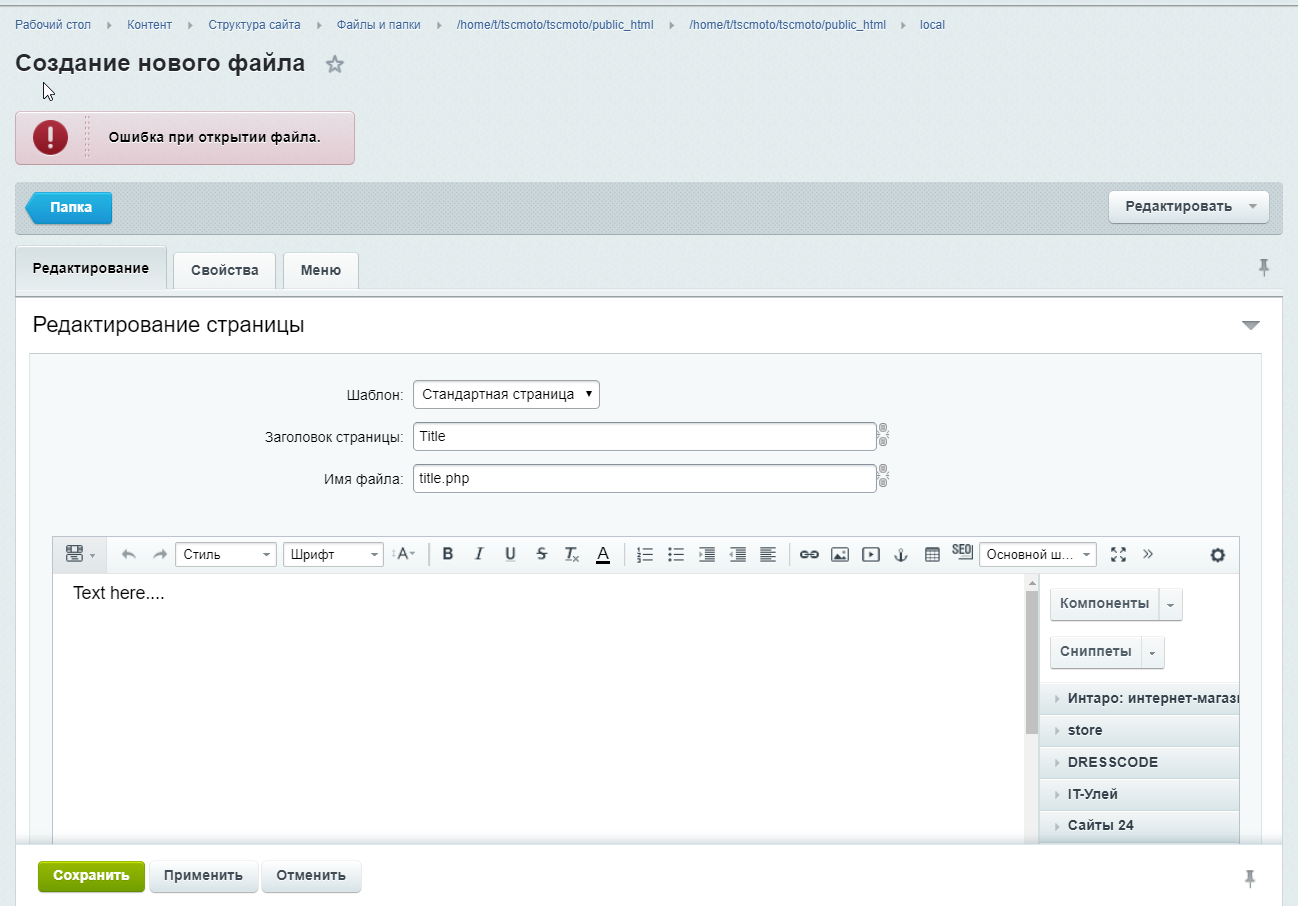Open the Шаблон template dropdown

tap(506, 394)
